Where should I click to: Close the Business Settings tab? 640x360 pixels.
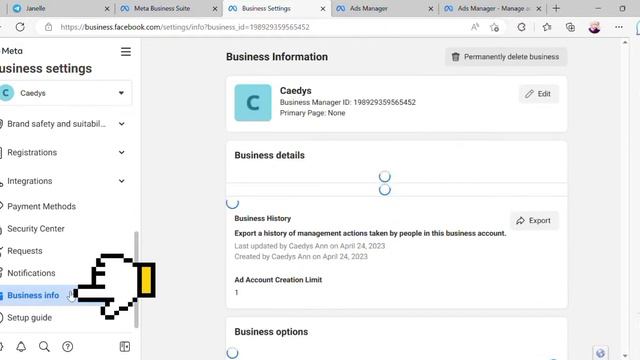tap(323, 9)
